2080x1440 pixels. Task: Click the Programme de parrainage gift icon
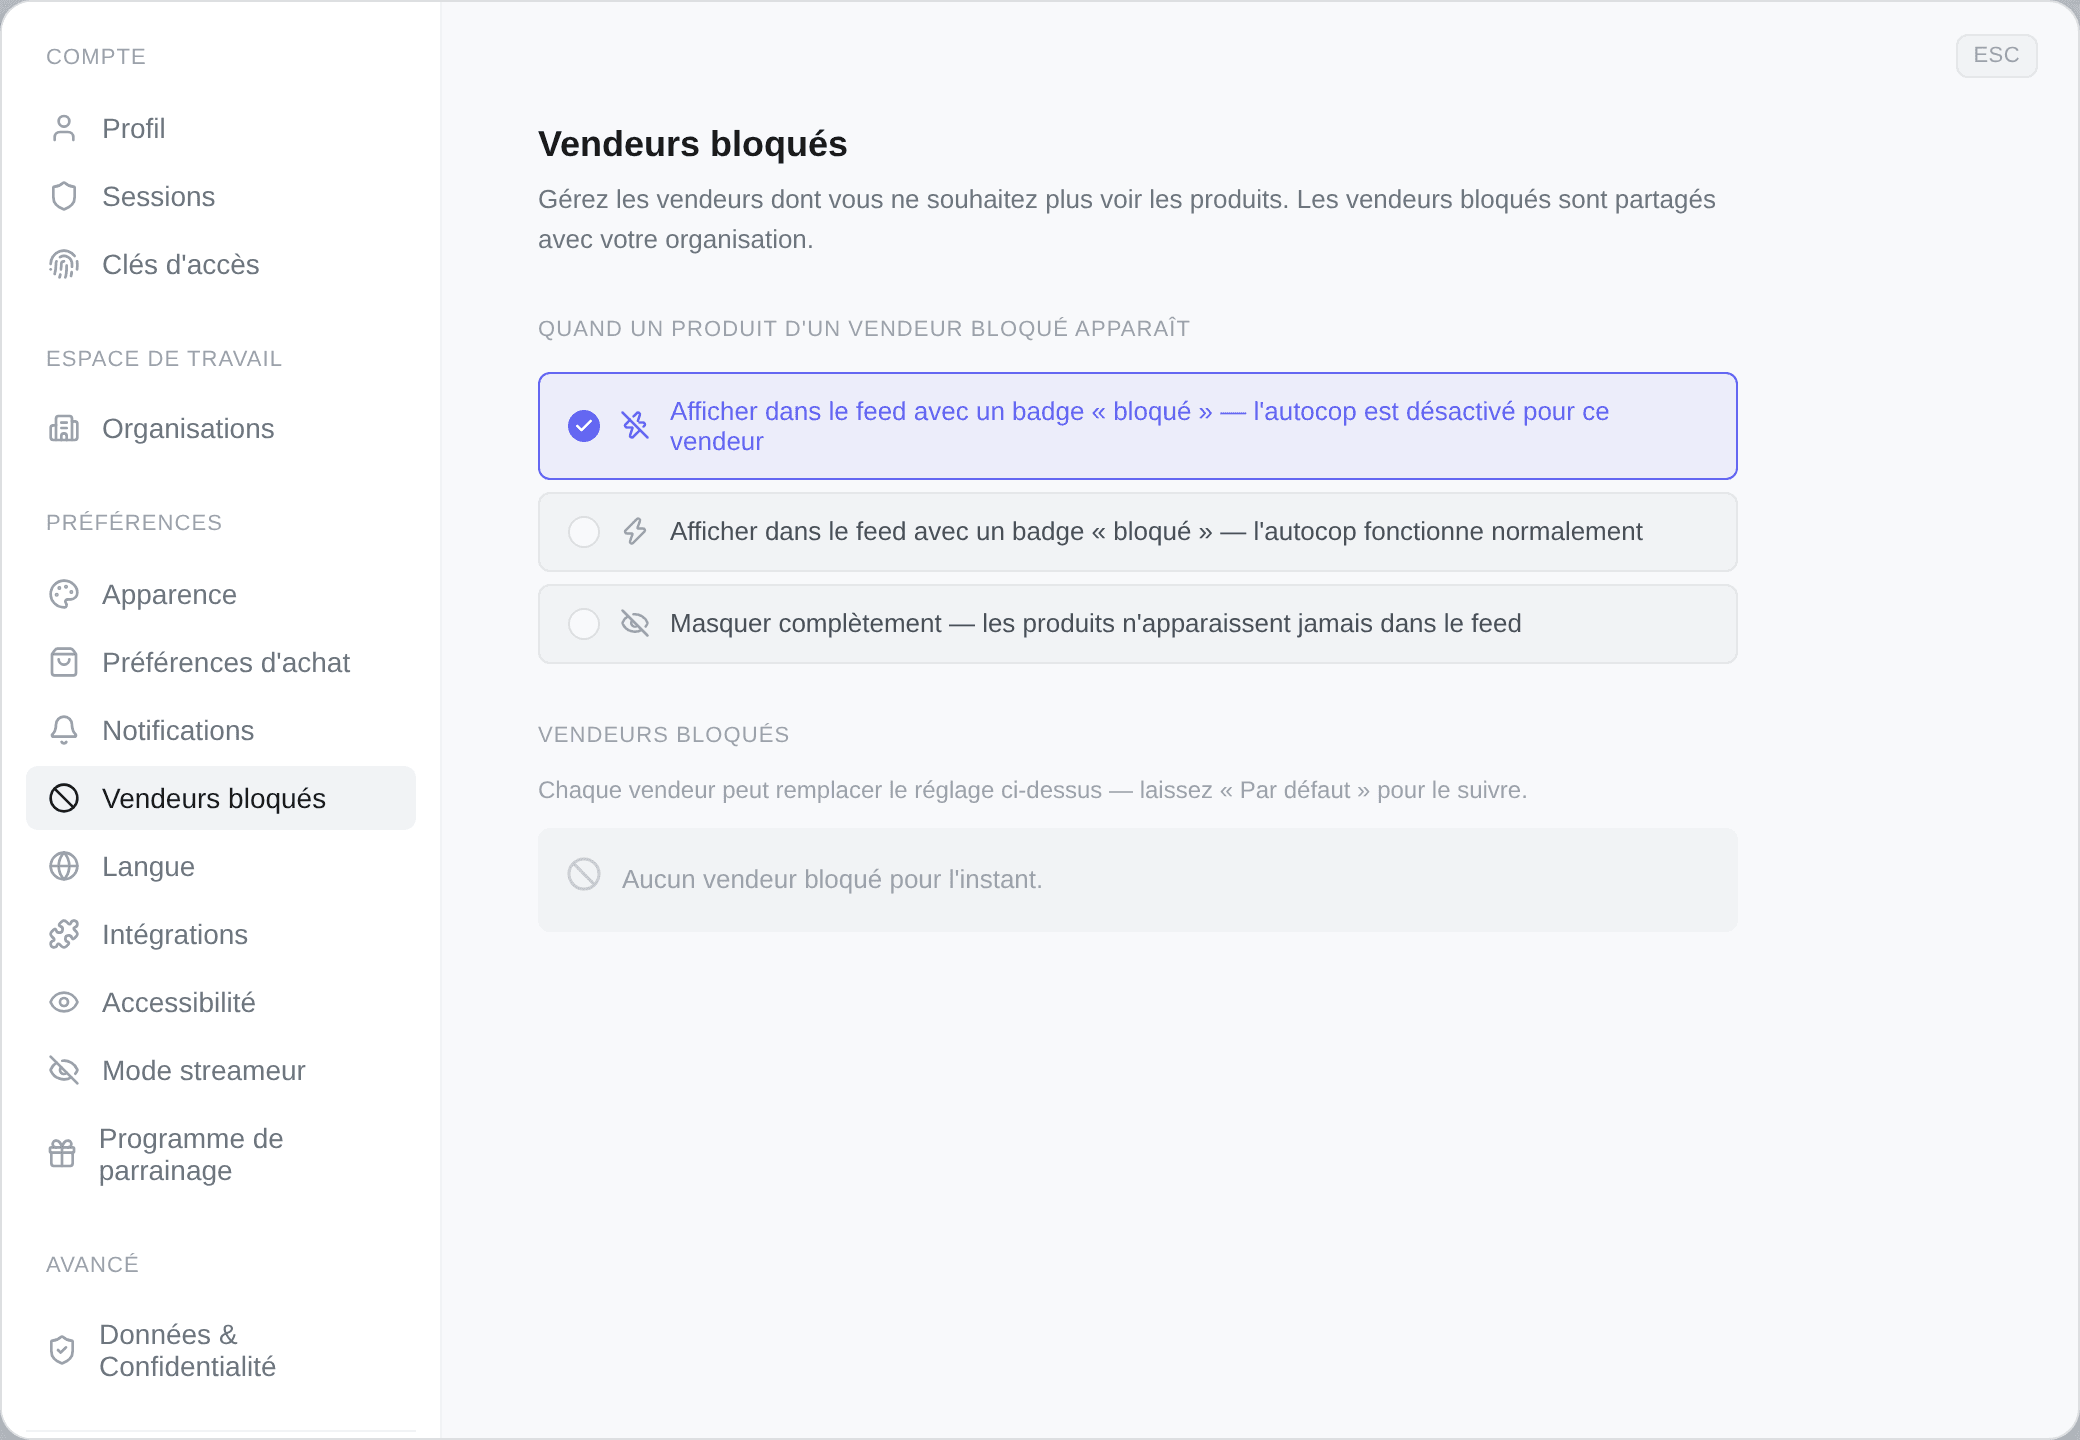coord(62,1154)
